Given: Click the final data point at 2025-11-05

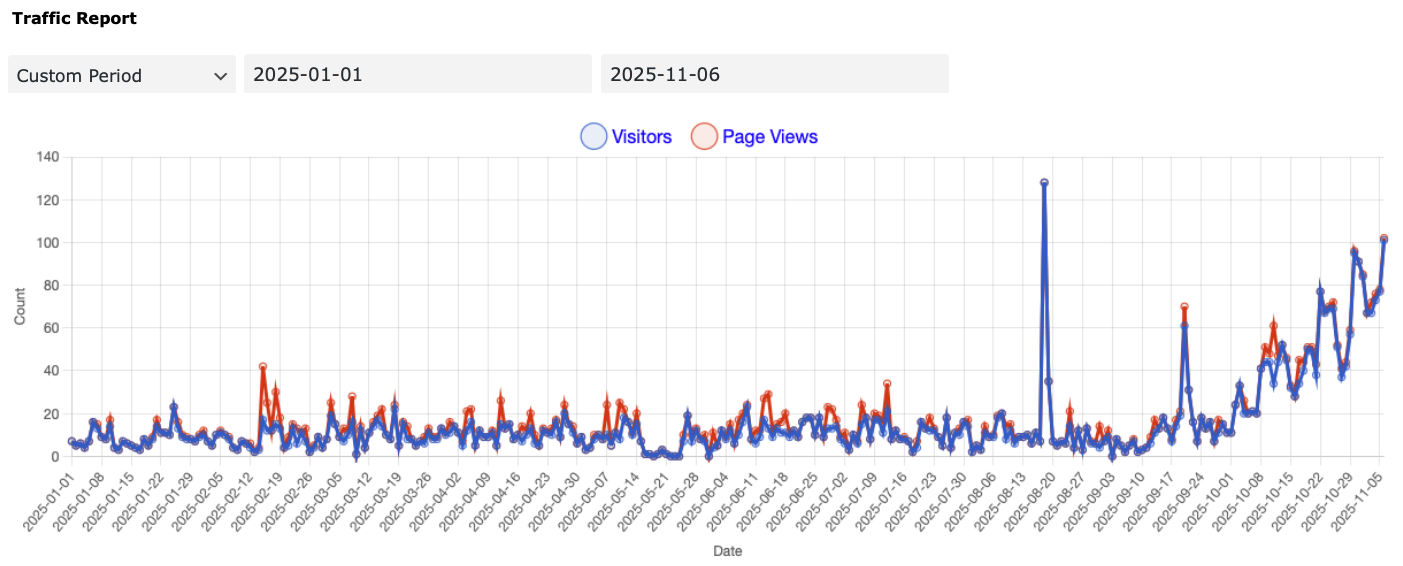Looking at the screenshot, I should tap(1384, 239).
